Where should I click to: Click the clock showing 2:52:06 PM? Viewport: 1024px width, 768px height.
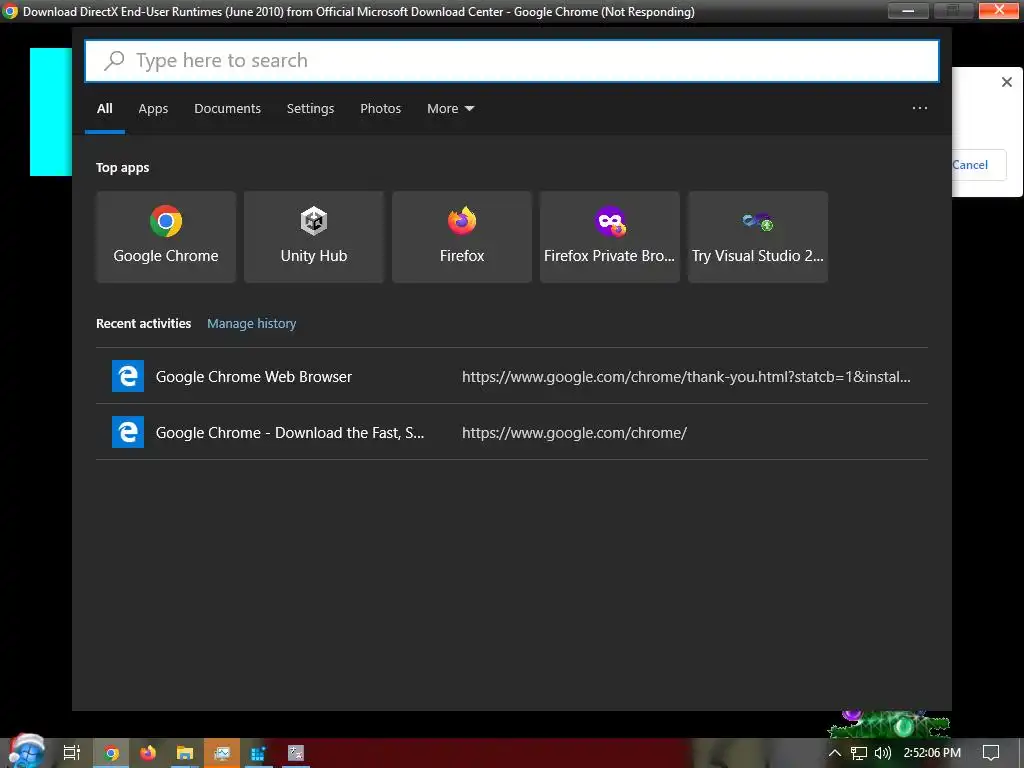(932, 753)
